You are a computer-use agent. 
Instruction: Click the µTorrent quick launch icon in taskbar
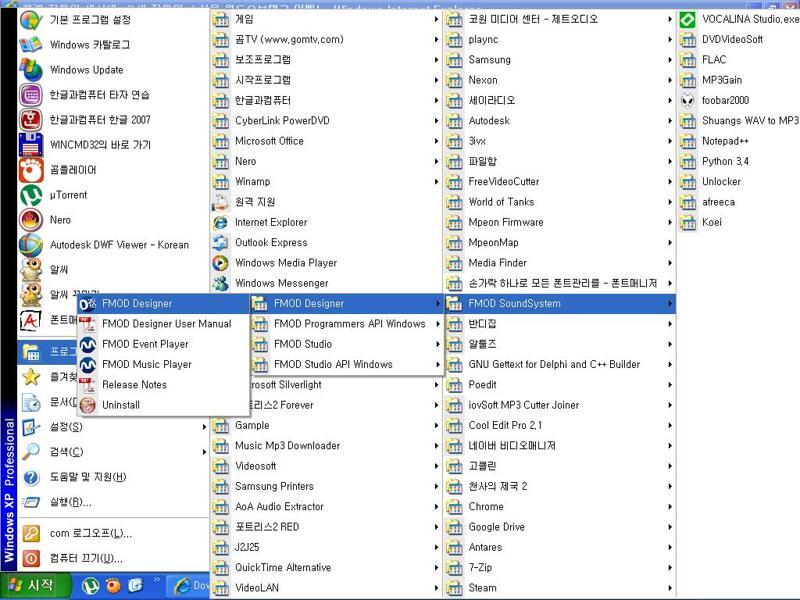pyautogui.click(x=90, y=585)
